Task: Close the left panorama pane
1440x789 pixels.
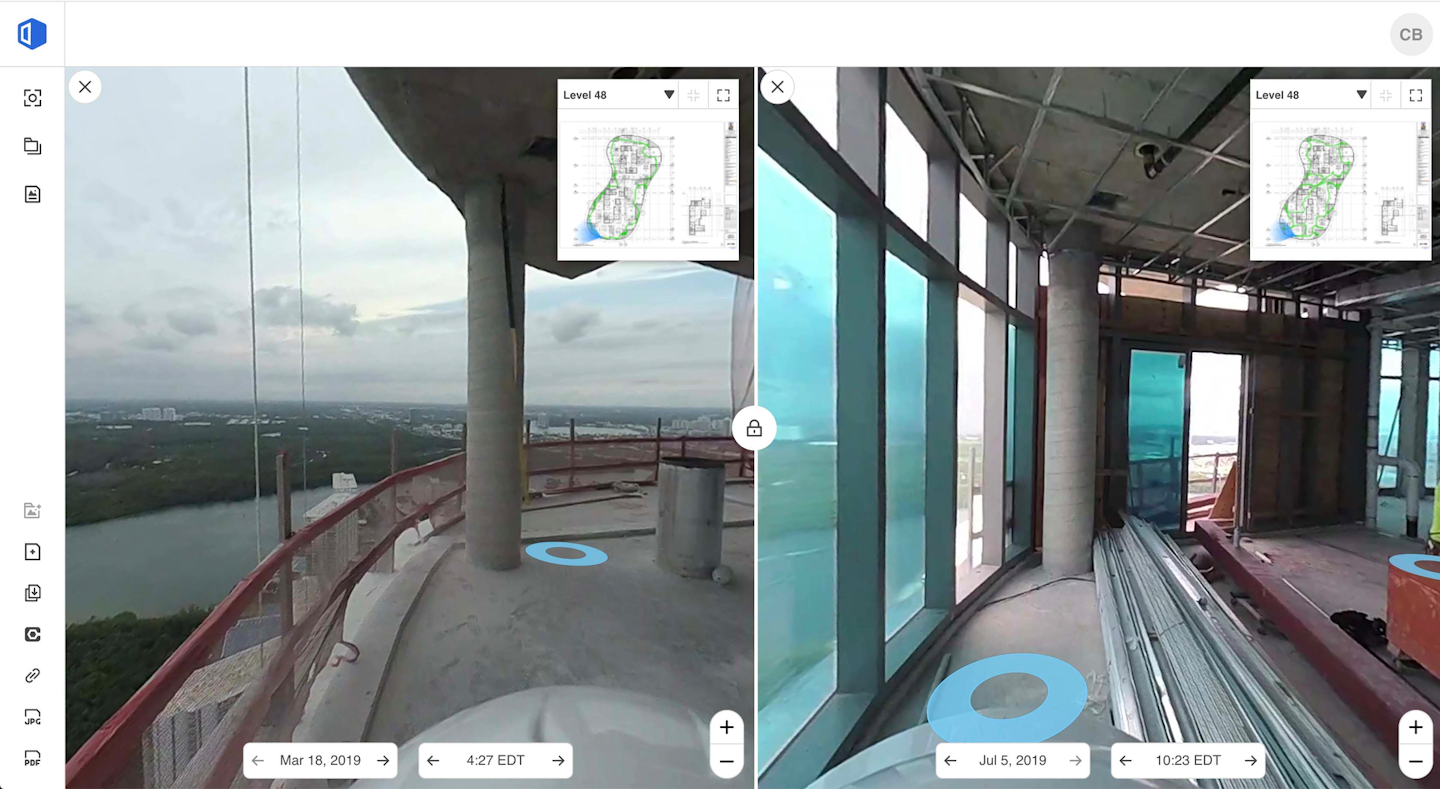Action: click(x=85, y=87)
